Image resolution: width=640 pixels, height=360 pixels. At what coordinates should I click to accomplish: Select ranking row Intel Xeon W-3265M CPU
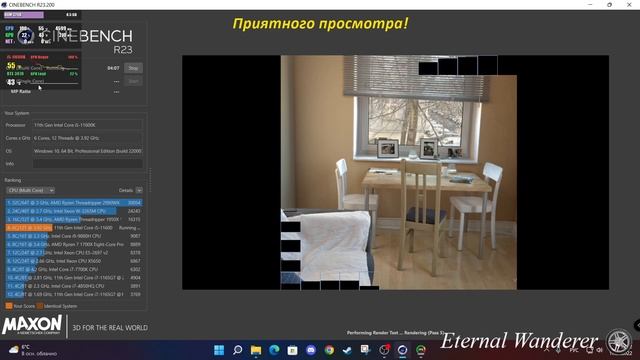click(x=74, y=211)
